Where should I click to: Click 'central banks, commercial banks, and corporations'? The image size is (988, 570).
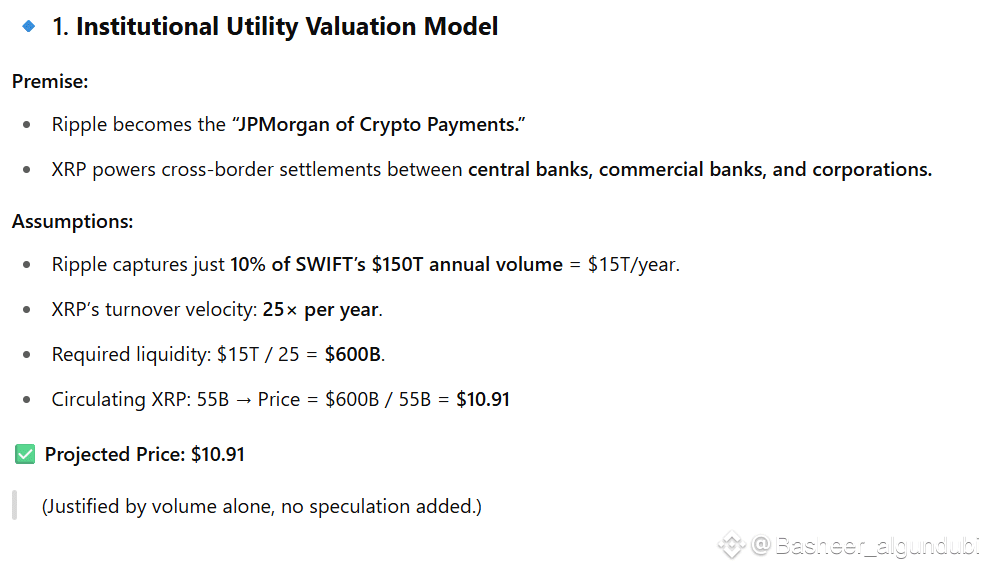700,169
